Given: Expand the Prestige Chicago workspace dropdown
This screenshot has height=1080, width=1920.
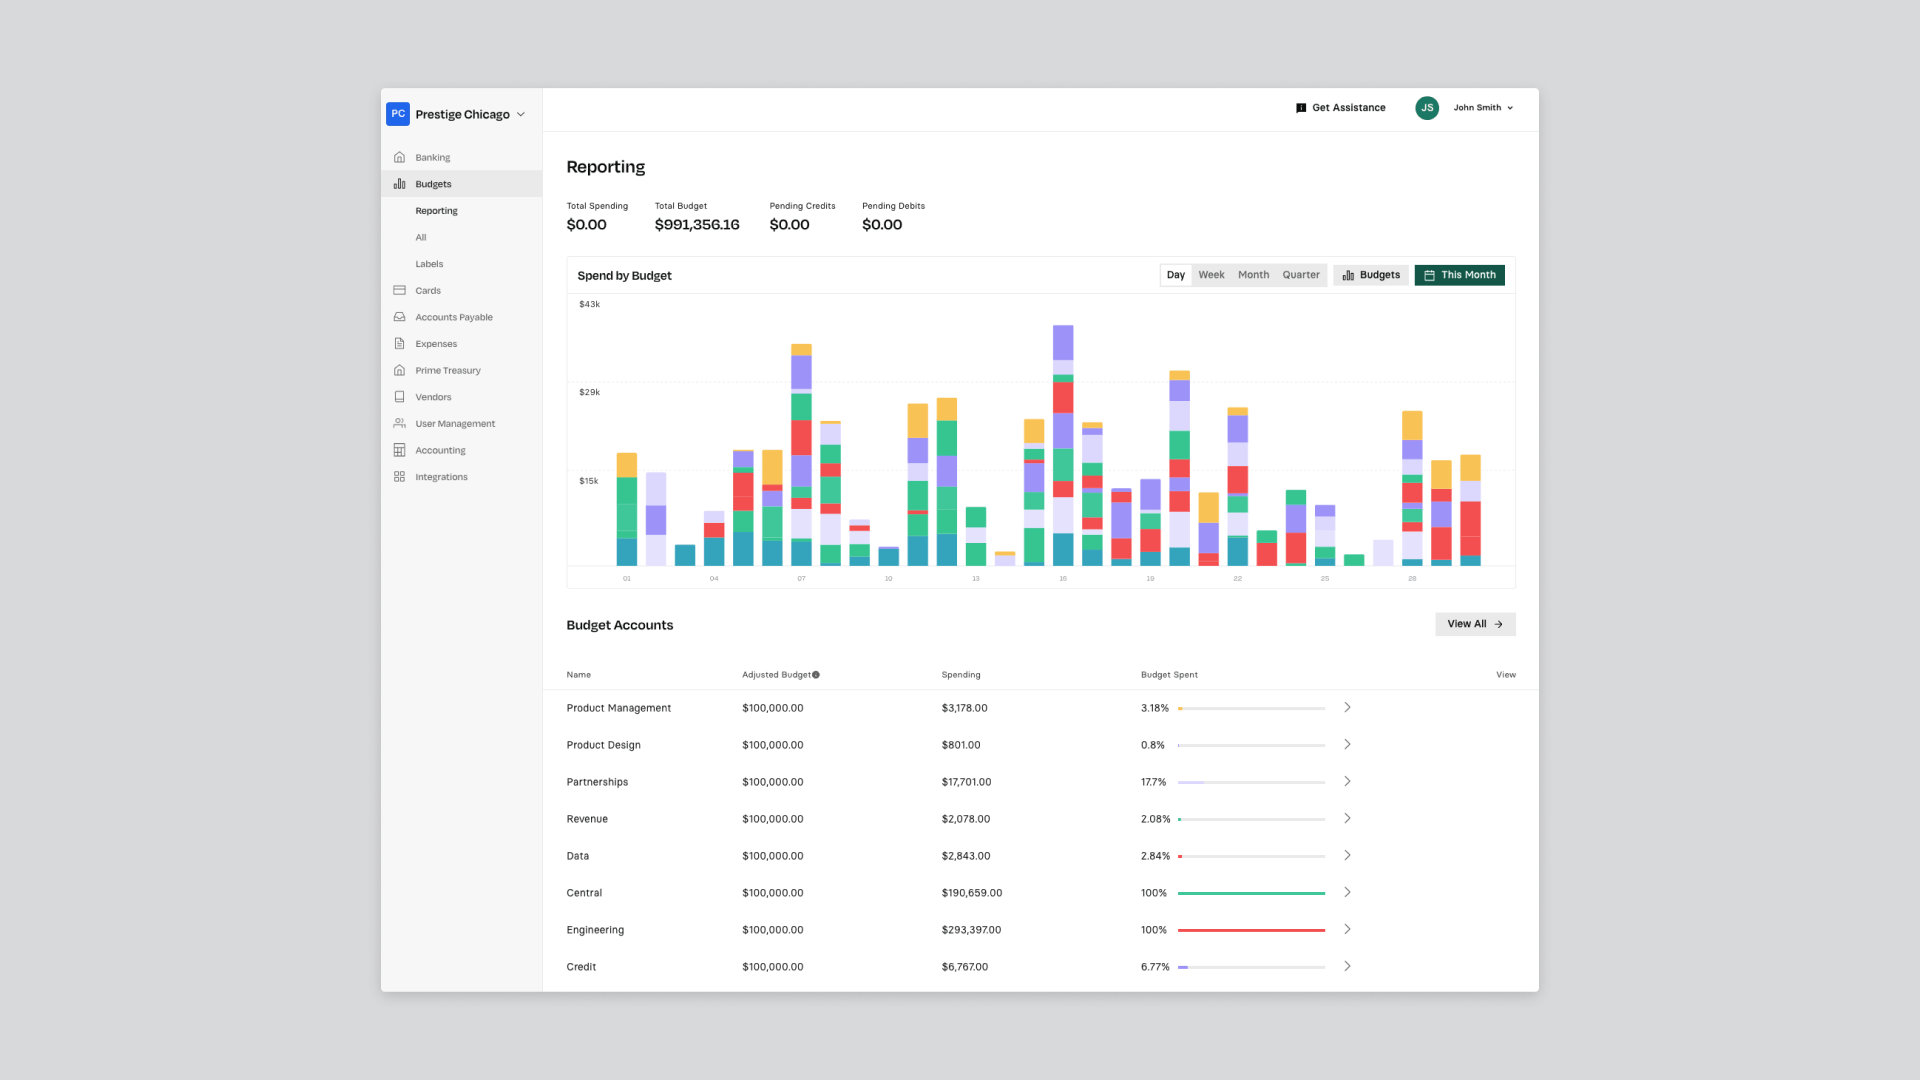Looking at the screenshot, I should [x=521, y=114].
